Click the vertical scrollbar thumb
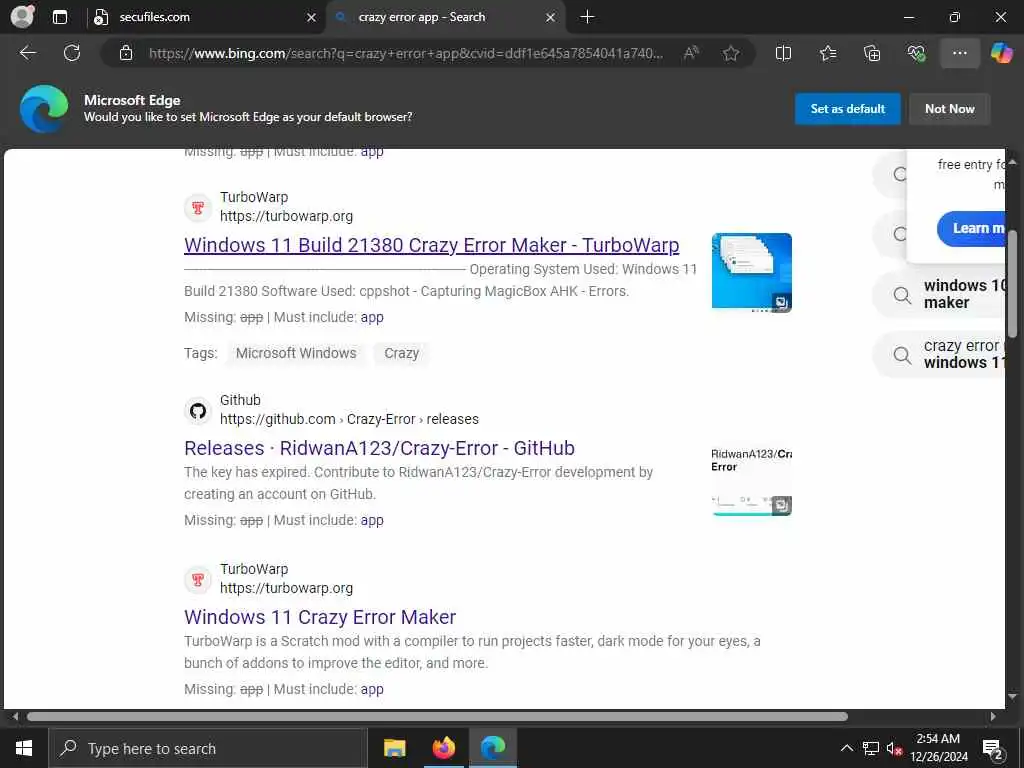This screenshot has width=1024, height=768. pyautogui.click(x=1013, y=284)
